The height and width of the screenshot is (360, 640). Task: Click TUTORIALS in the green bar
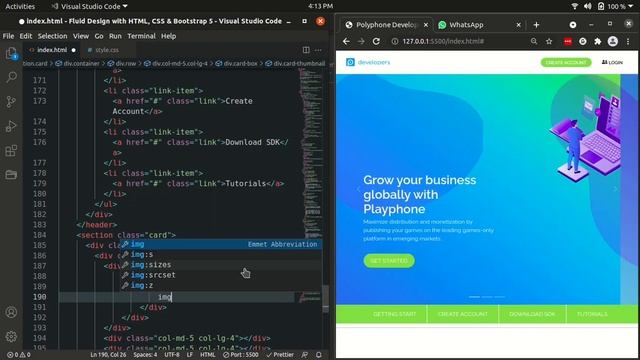592,314
